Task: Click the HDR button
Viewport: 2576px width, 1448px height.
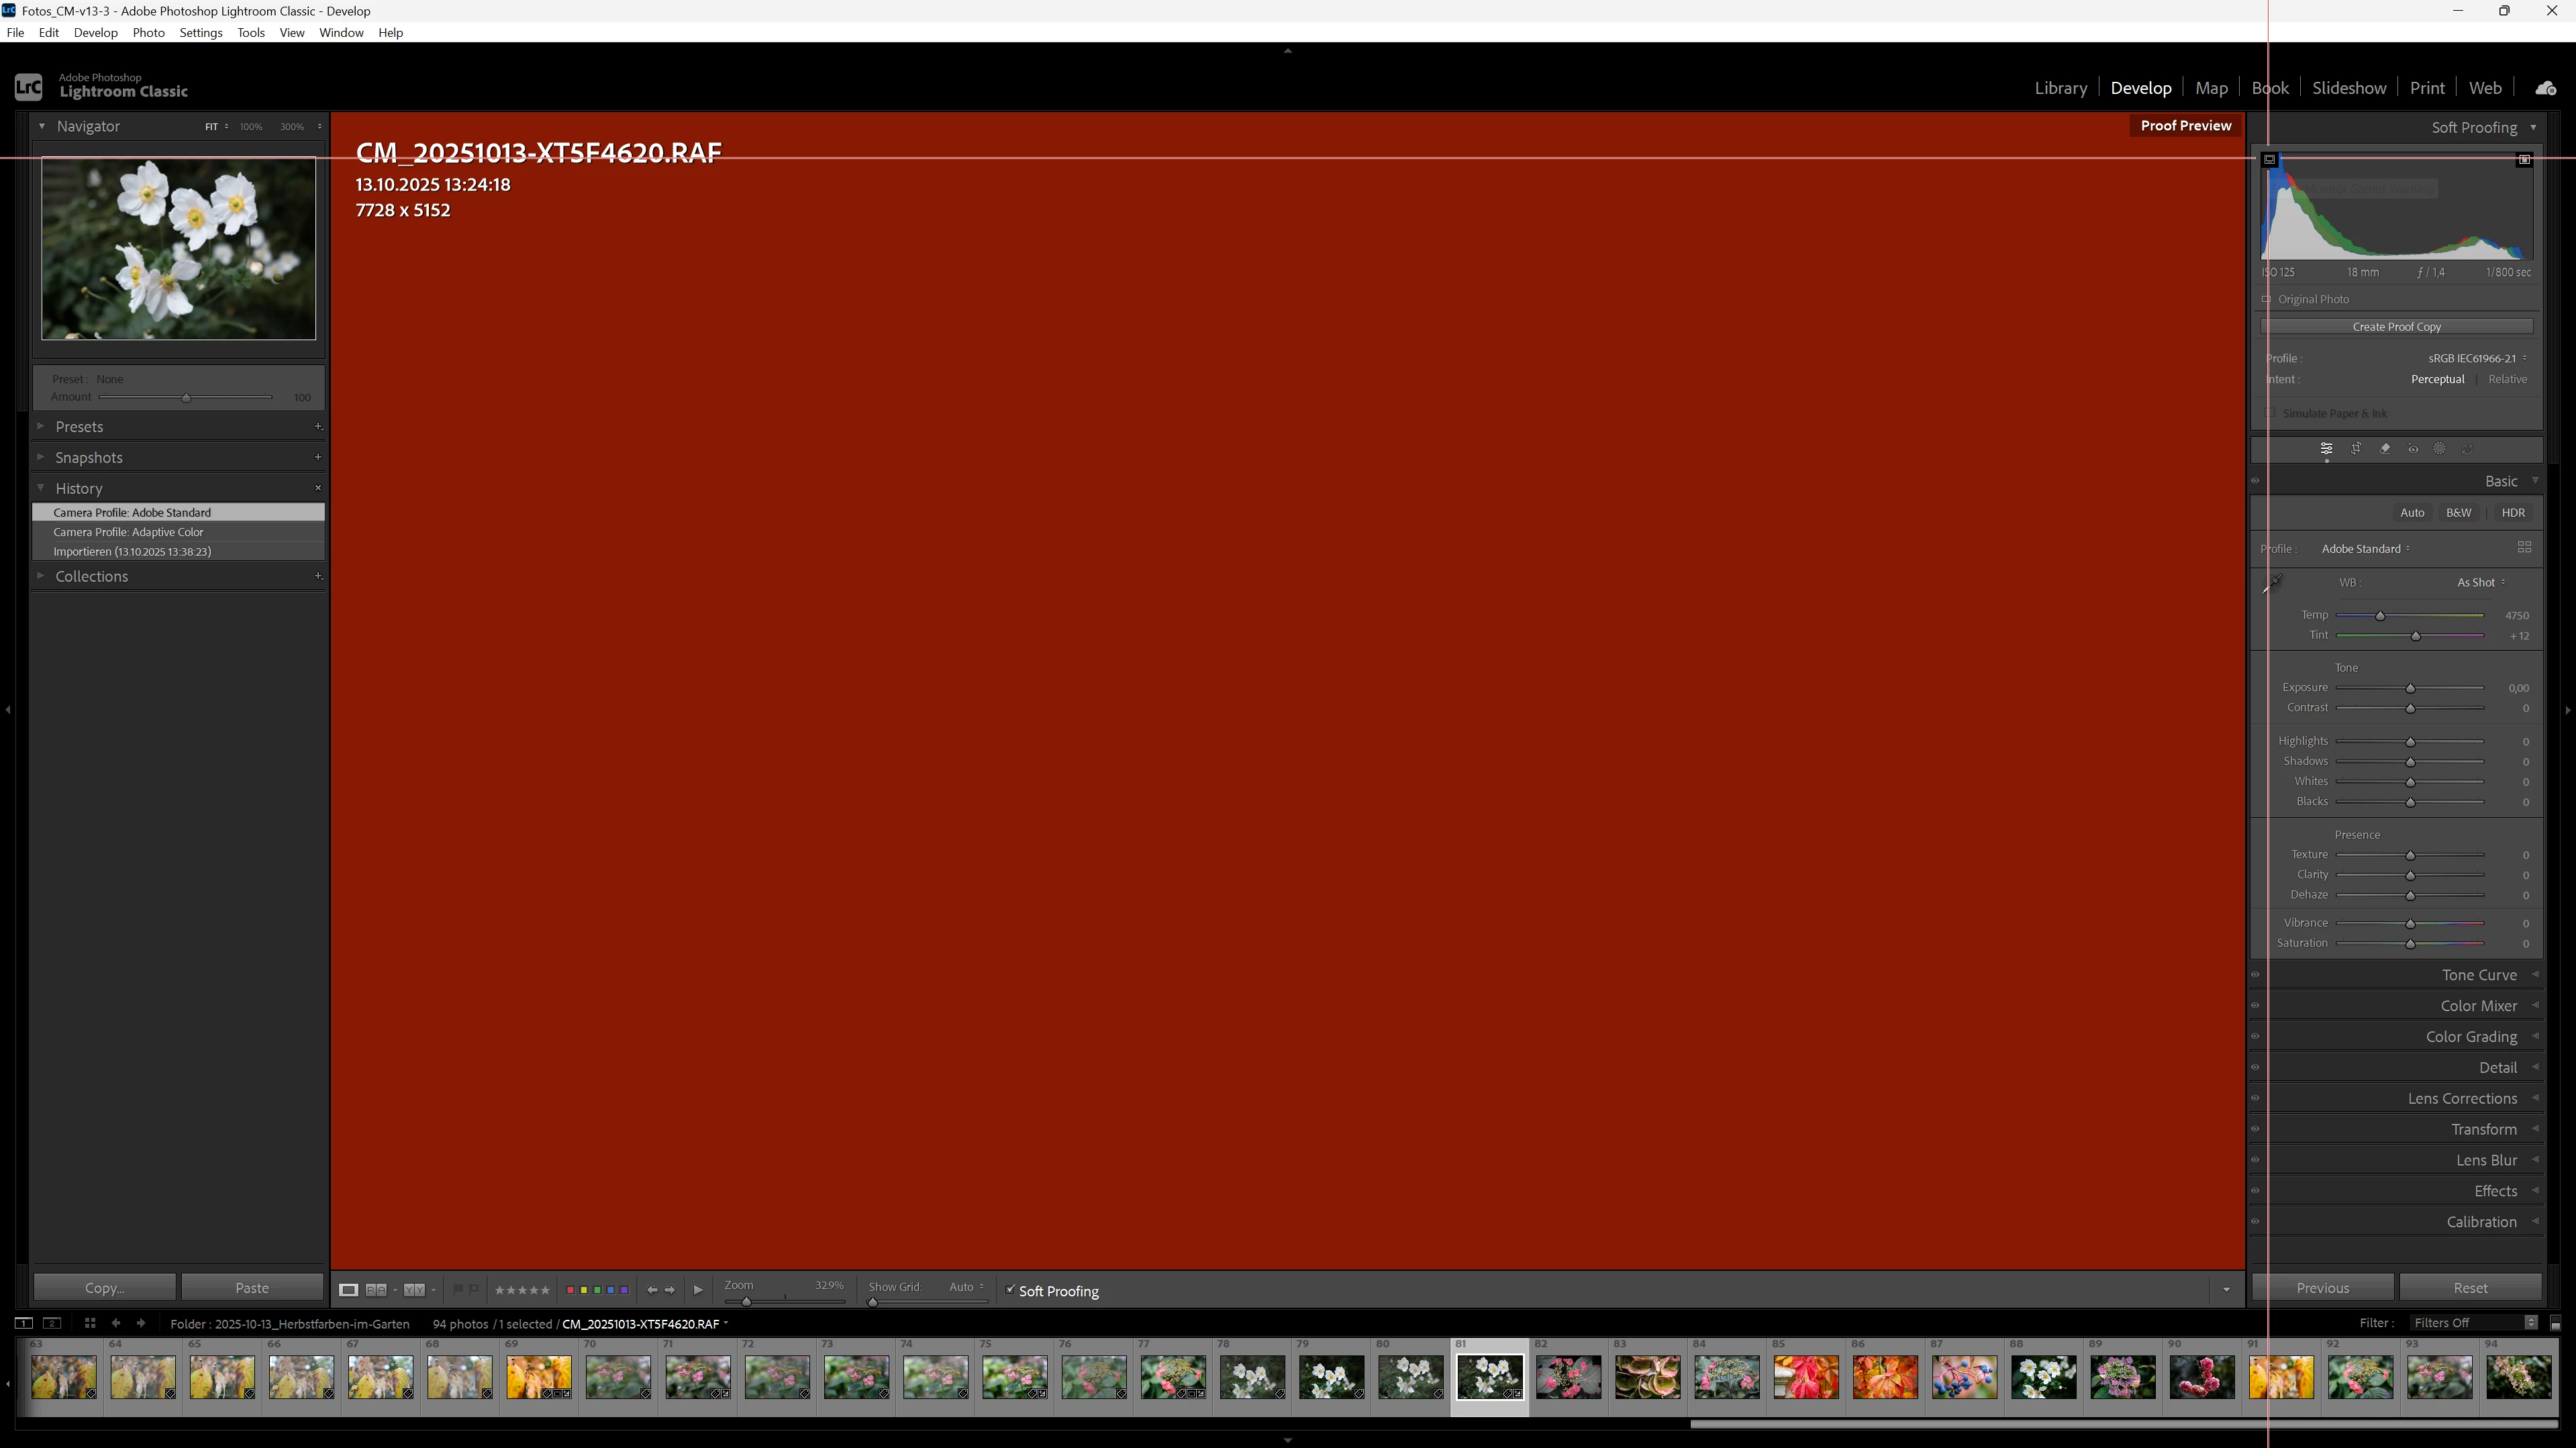Action: [x=2513, y=513]
